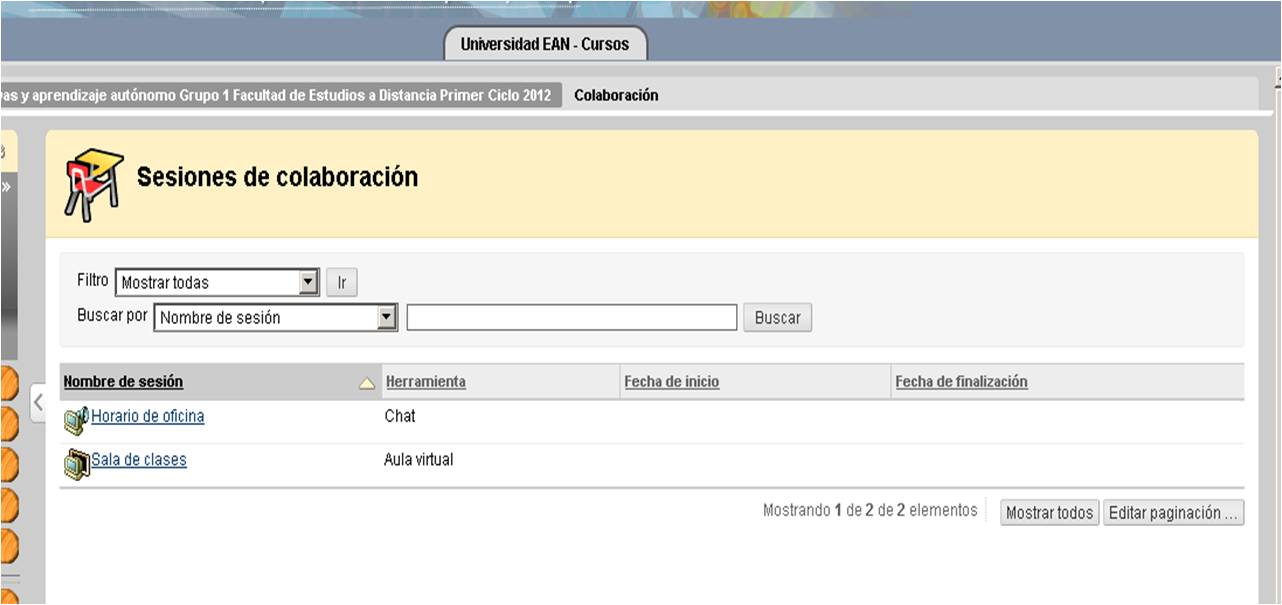Open Editar paginación settings
Viewport: 1282px width, 605px height.
1173,513
